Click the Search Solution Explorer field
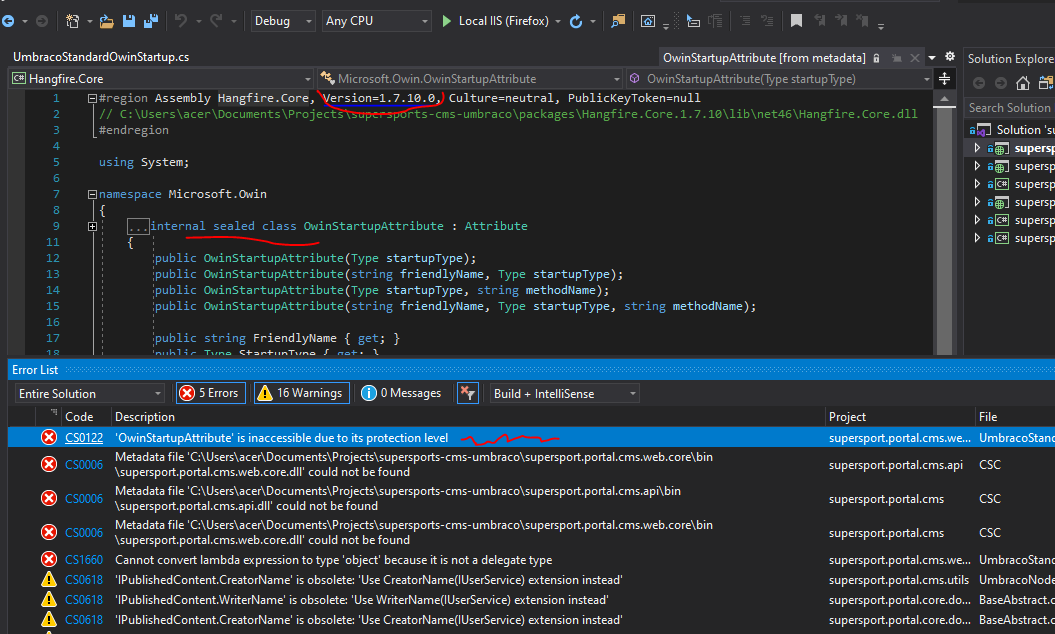The height and width of the screenshot is (634, 1055). pyautogui.click(x=1008, y=107)
